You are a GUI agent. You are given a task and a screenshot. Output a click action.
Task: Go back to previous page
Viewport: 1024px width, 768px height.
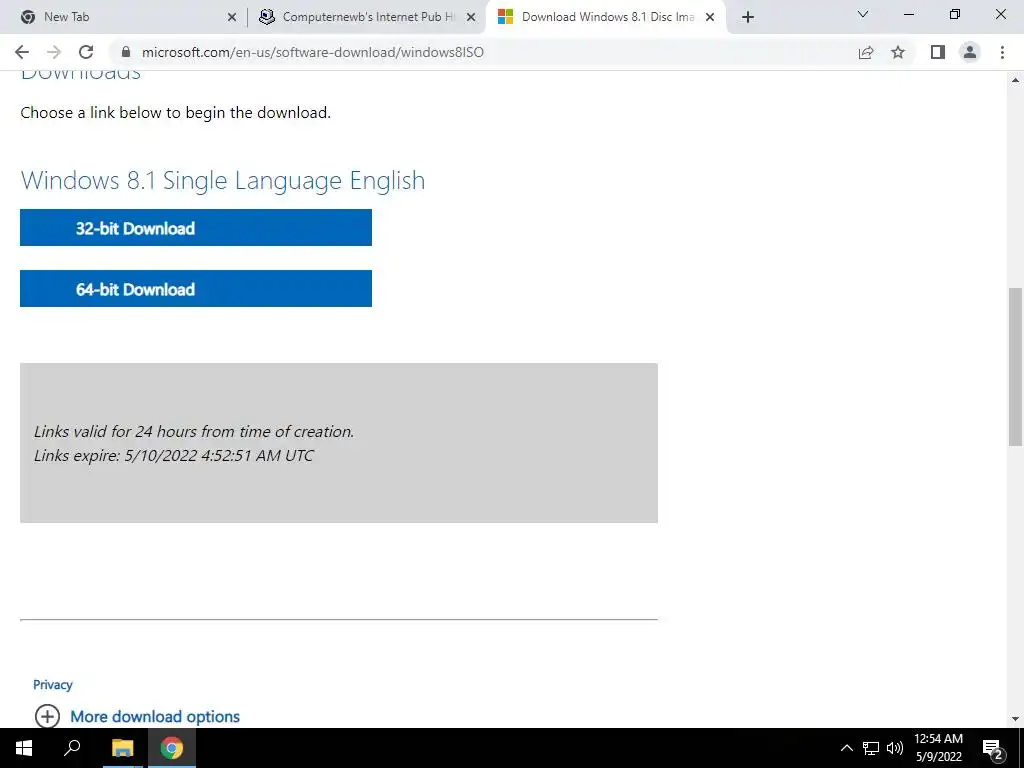click(22, 52)
